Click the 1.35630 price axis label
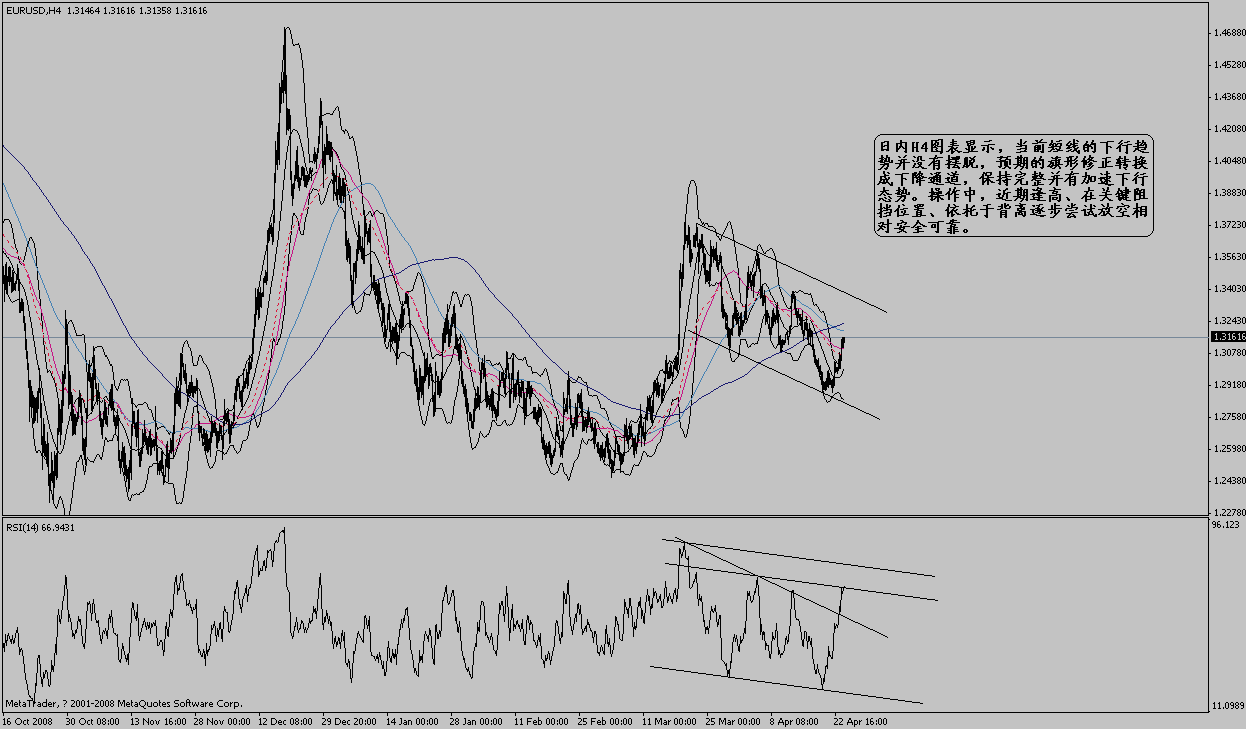 [1227, 256]
